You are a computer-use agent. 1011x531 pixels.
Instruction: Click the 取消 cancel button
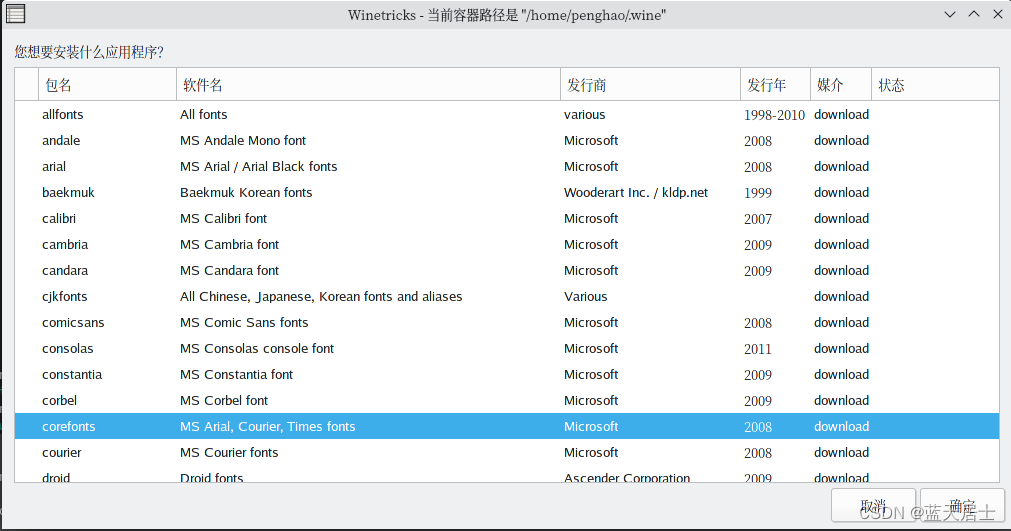[x=873, y=505]
